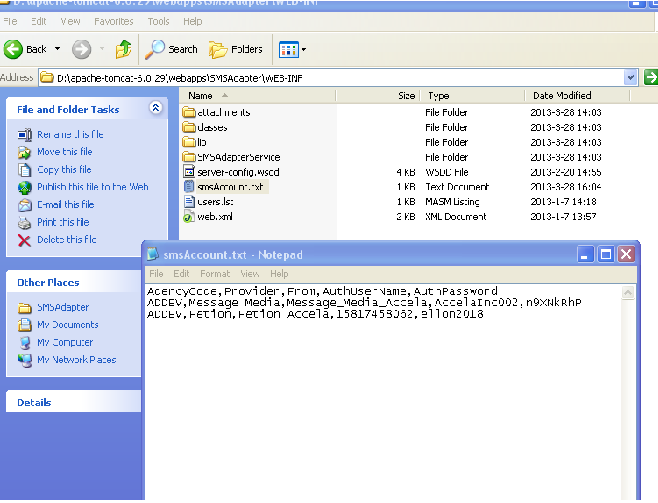Collapse the File and Folder Tasks panel
The width and height of the screenshot is (658, 503).
[155, 109]
